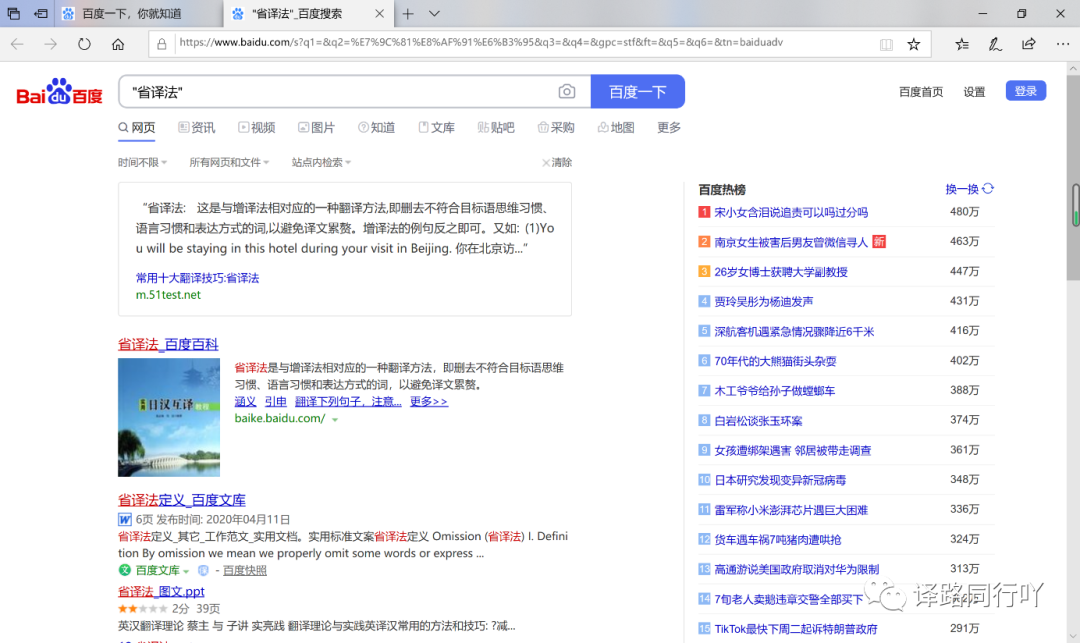1080x643 pixels.
Task: Open the 涵义 sublink
Action: pos(245,401)
